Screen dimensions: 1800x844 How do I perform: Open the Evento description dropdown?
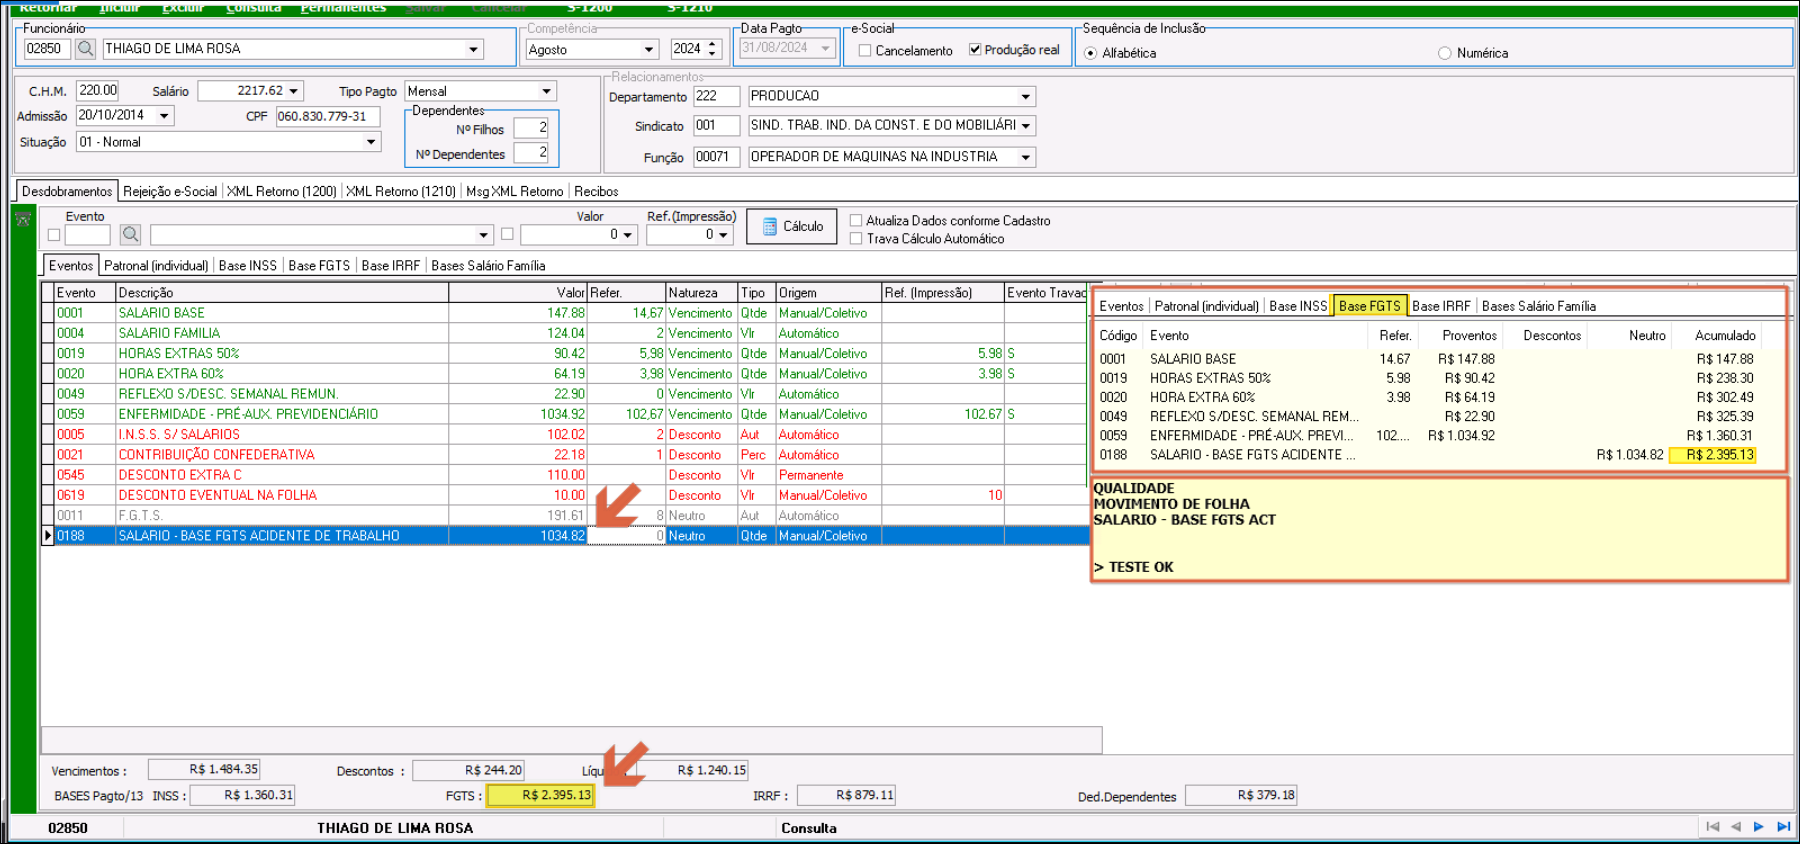(x=483, y=235)
